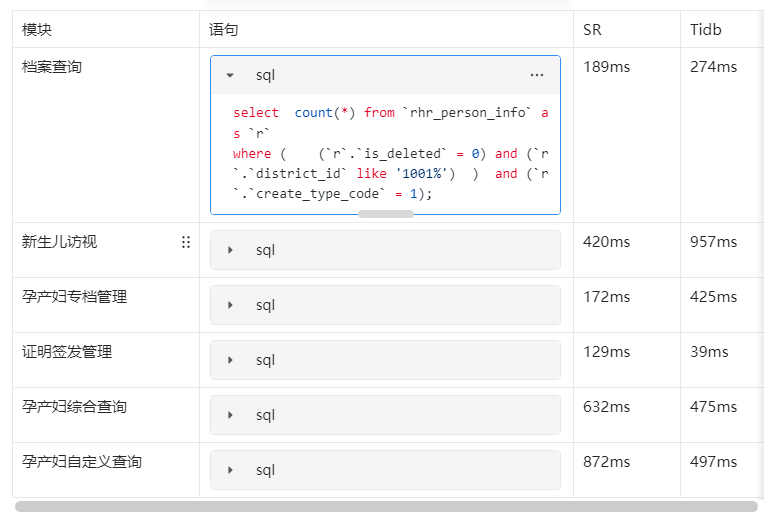
Task: Click inside the select count SQL code text
Action: (390, 153)
